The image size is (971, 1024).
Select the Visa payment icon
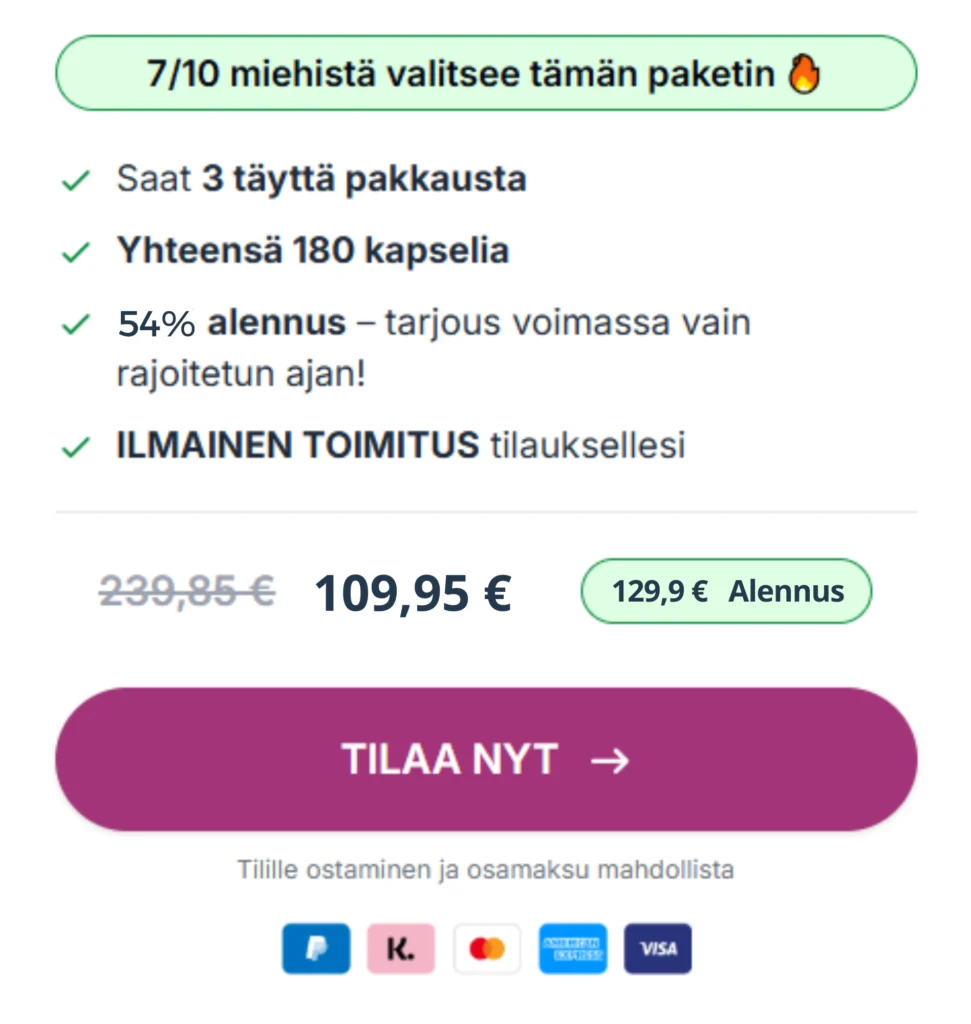click(658, 948)
